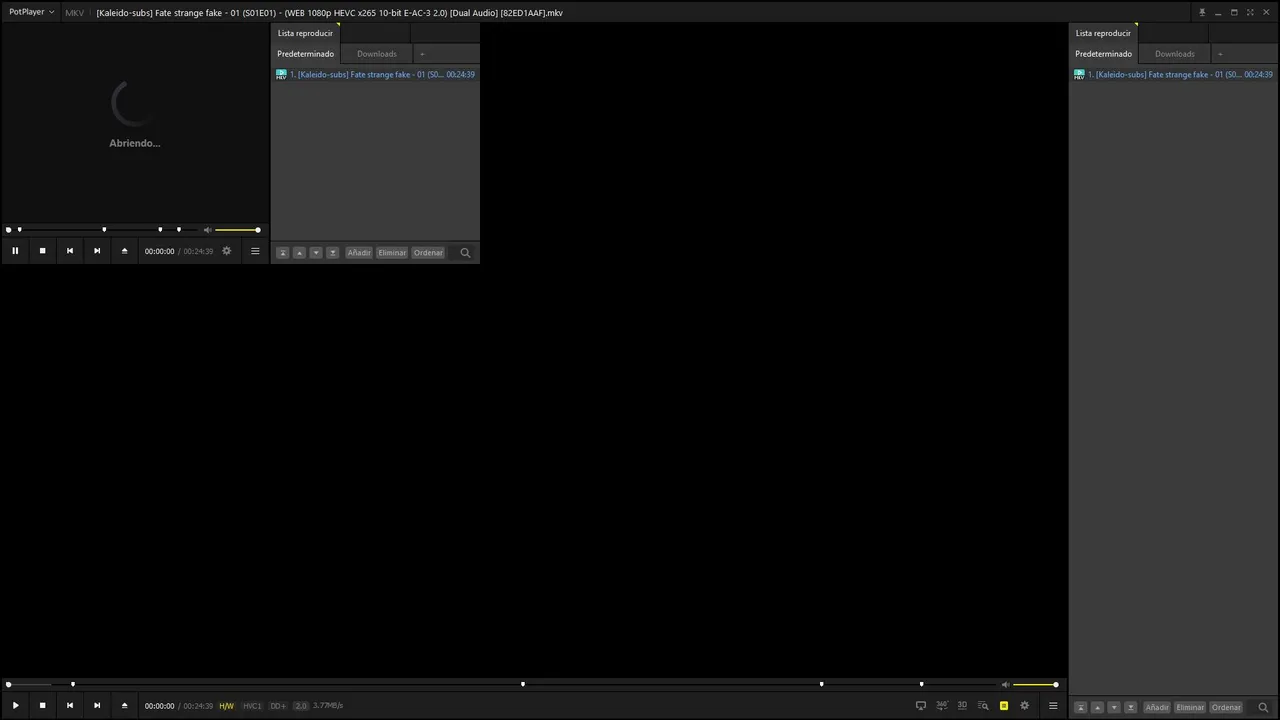The width and height of the screenshot is (1280, 720).
Task: Start playback with main player's Play button
Action: pyautogui.click(x=15, y=706)
